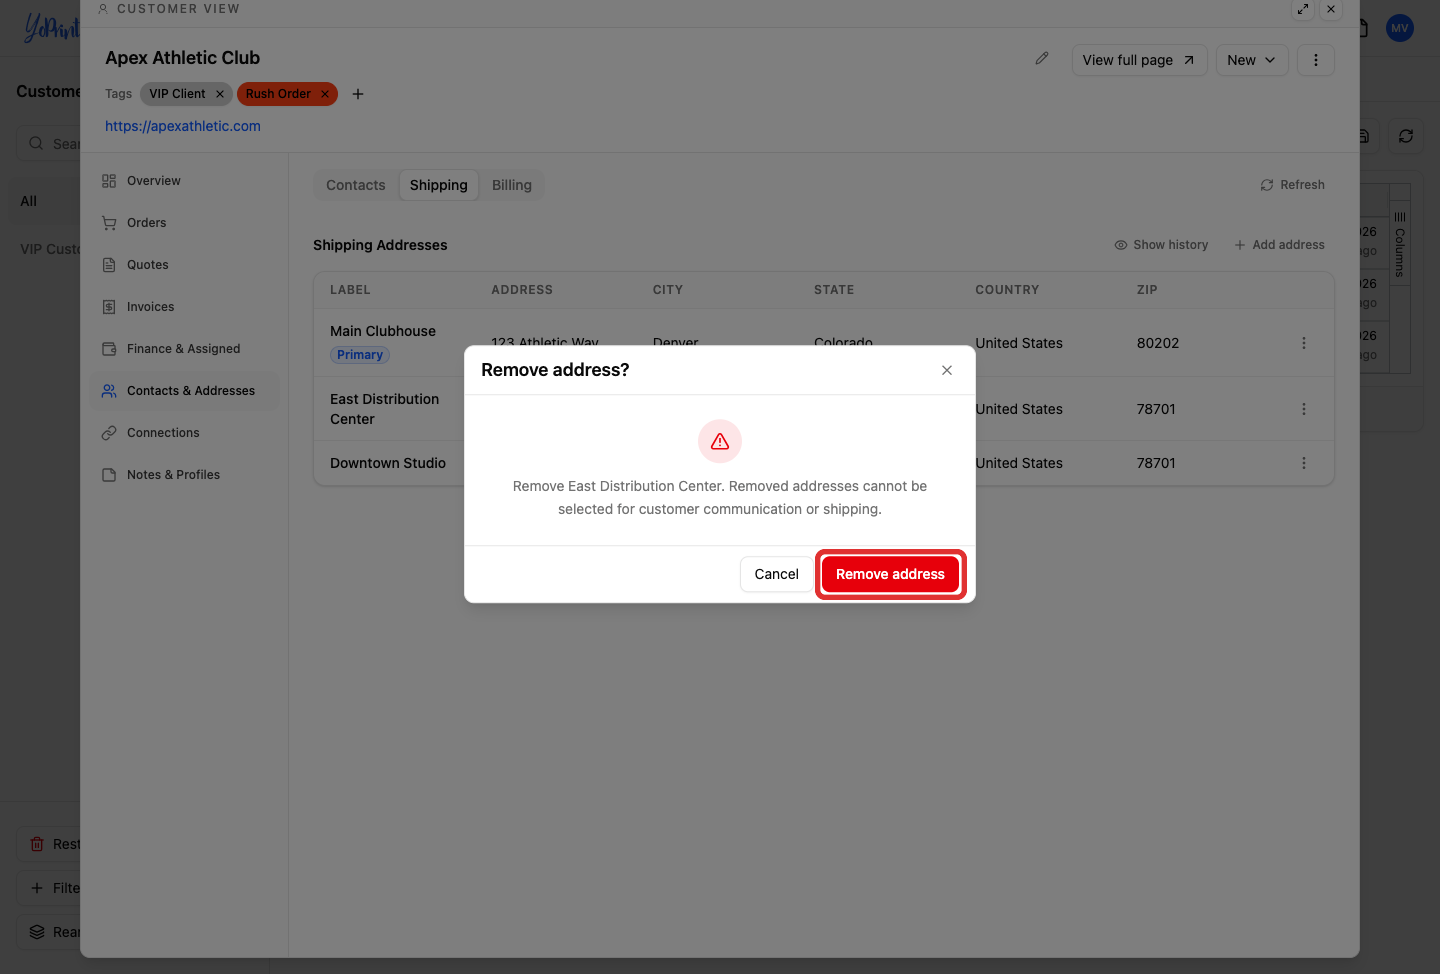
Task: Refresh the shipping addresses list
Action: pos(1292,185)
